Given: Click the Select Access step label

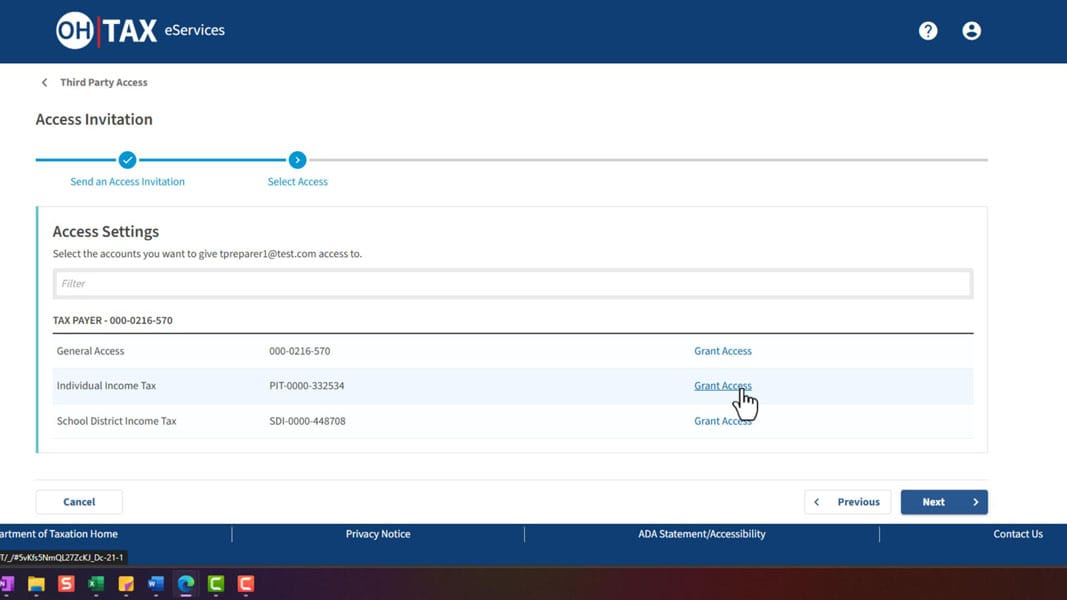Looking at the screenshot, I should click(x=297, y=182).
